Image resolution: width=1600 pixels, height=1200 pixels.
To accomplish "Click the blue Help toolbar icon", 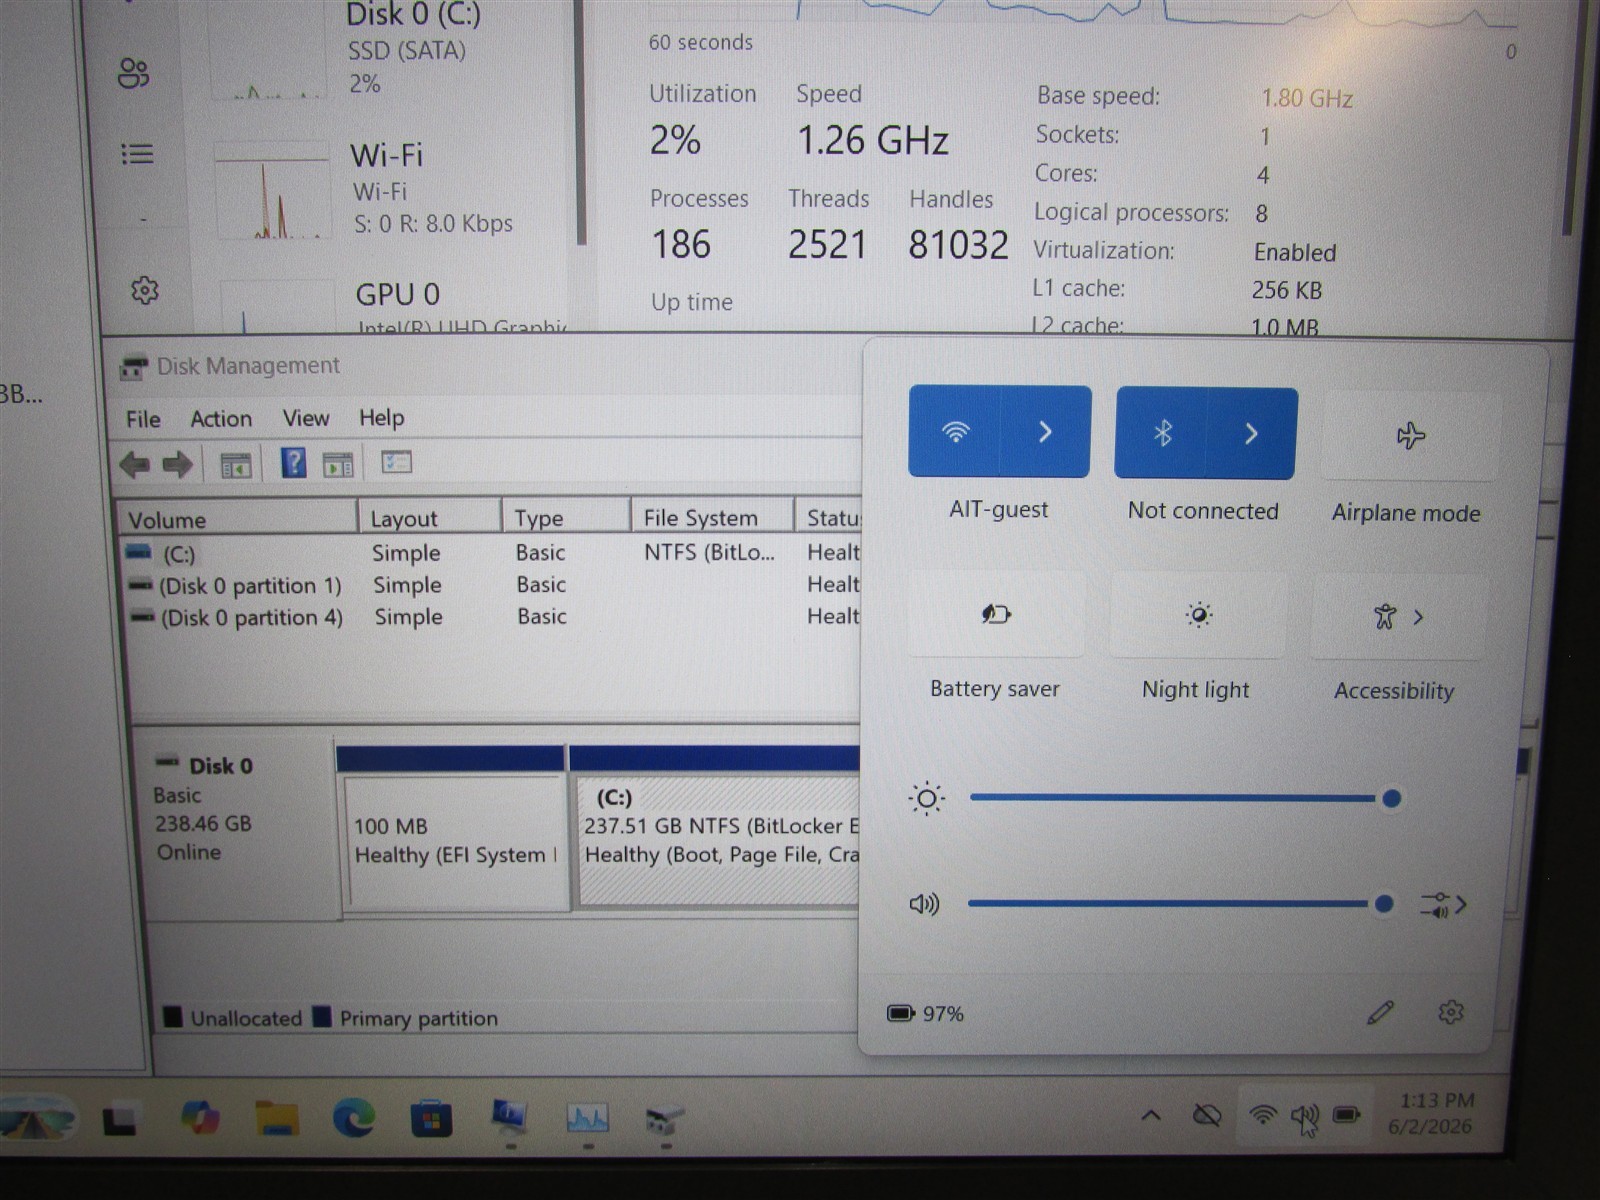I will (x=293, y=463).
